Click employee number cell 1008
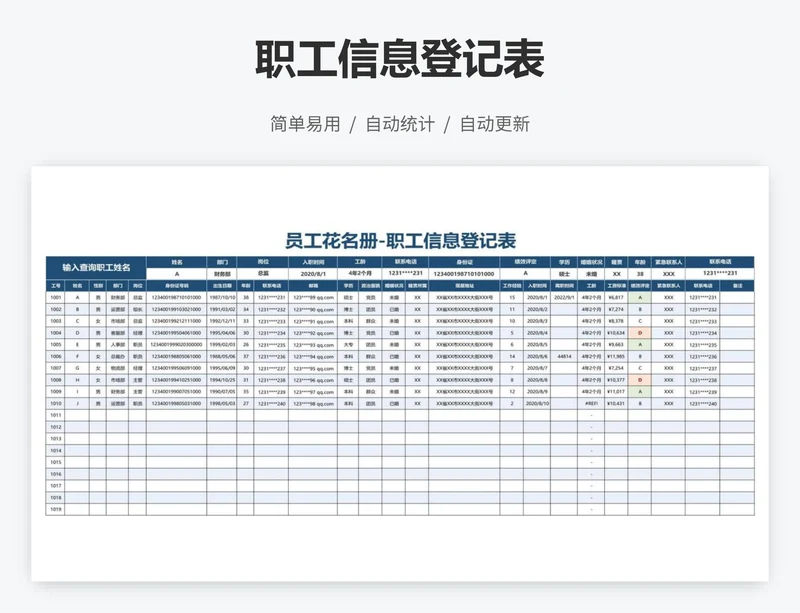 56,380
